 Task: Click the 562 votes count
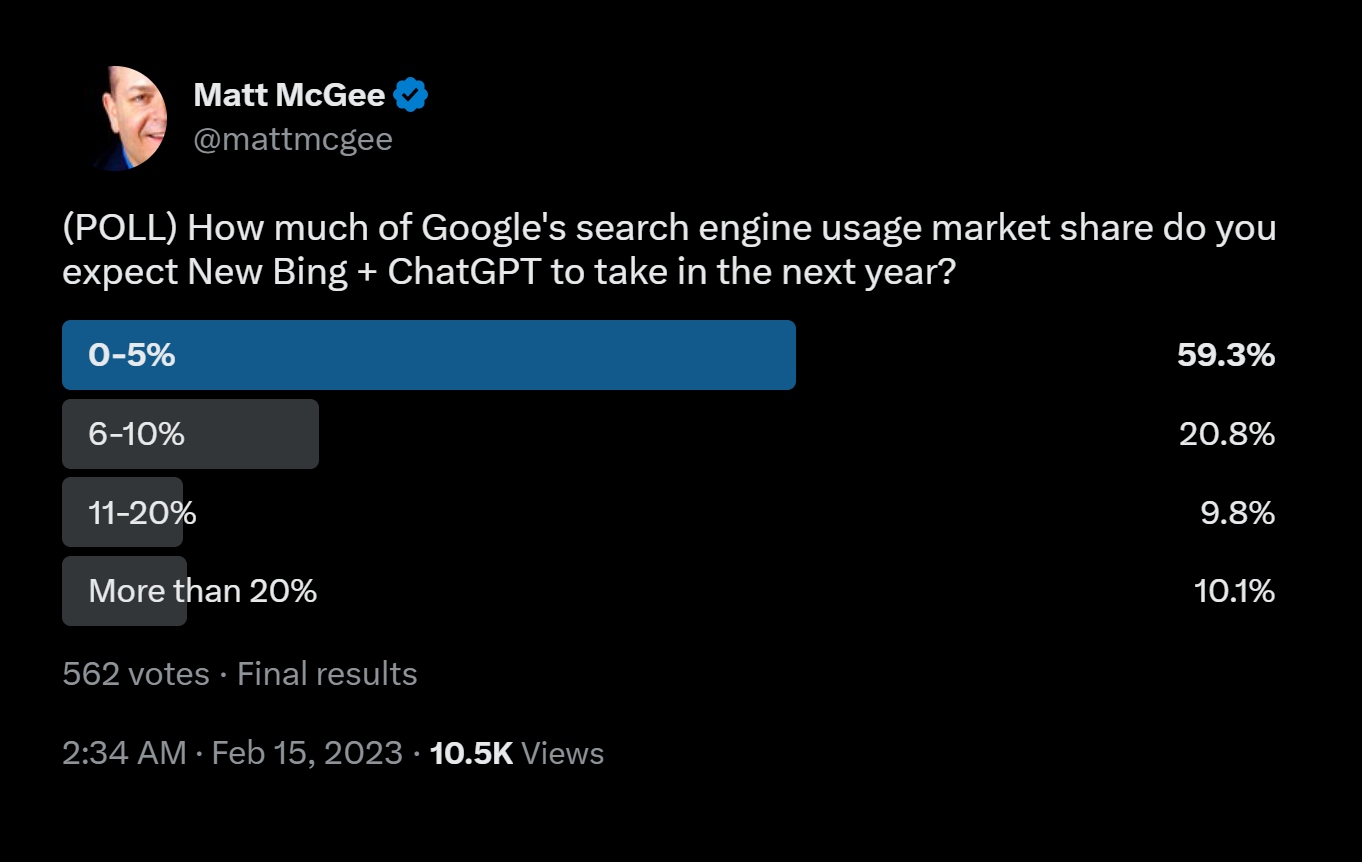tap(136, 674)
